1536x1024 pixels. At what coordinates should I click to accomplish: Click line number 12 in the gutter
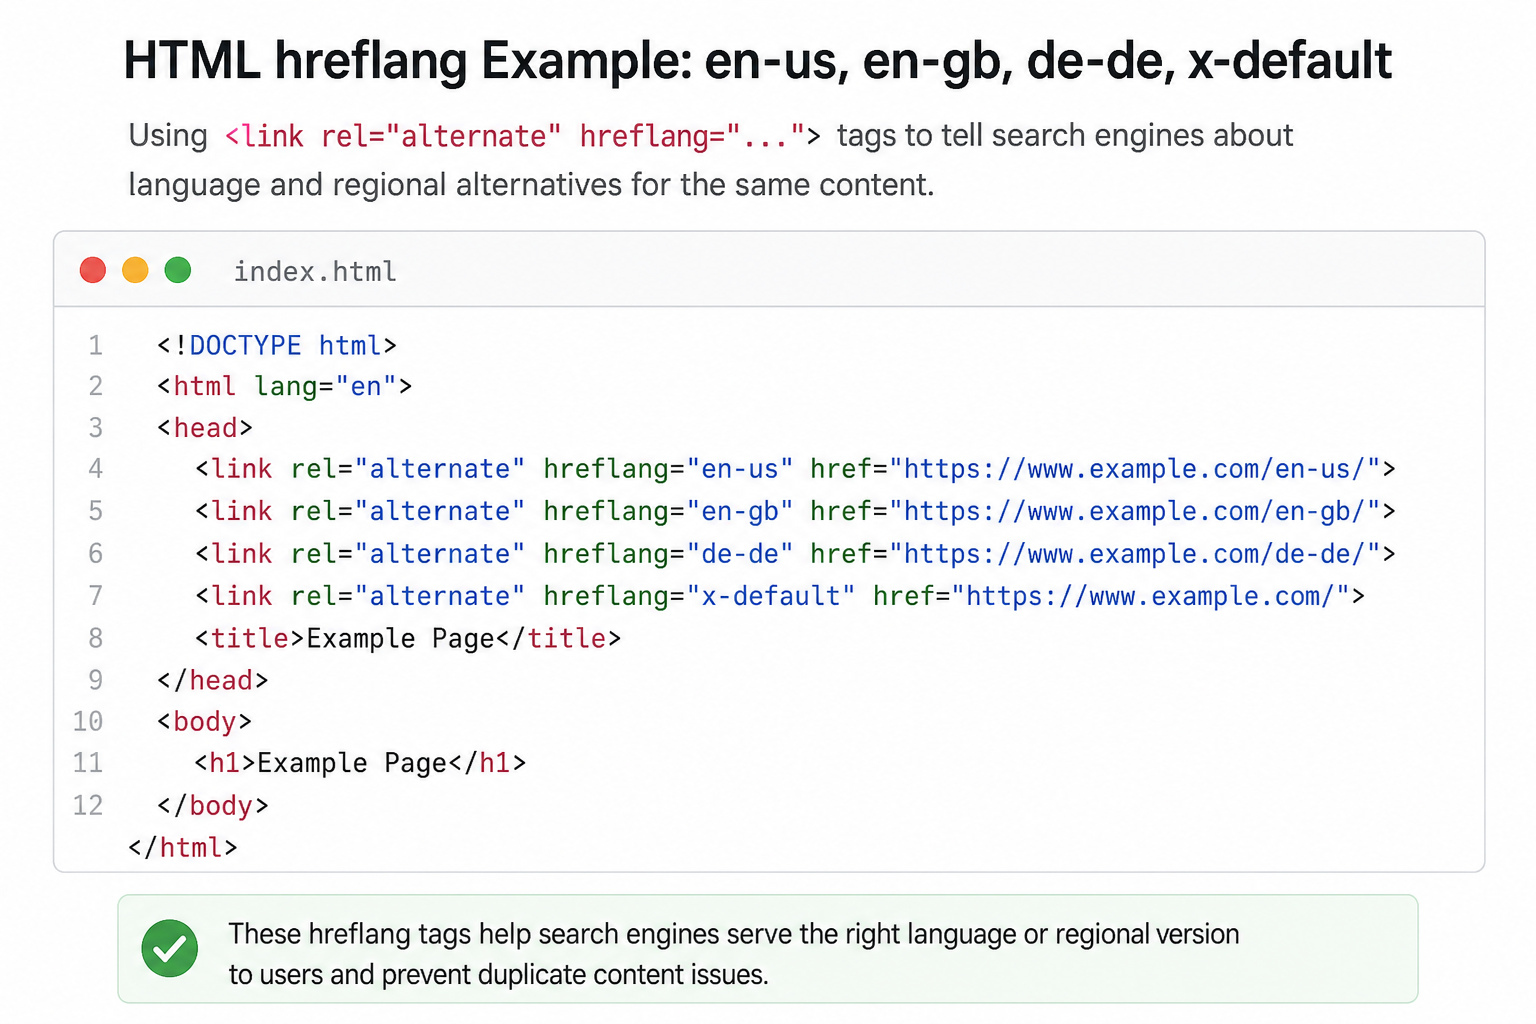88,806
